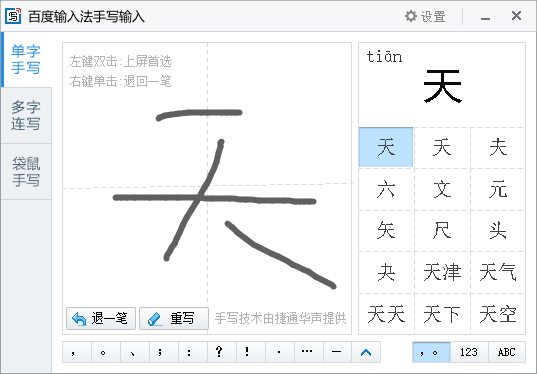Pick the word suggestion 天天
The height and width of the screenshot is (374, 537).
coord(386,314)
